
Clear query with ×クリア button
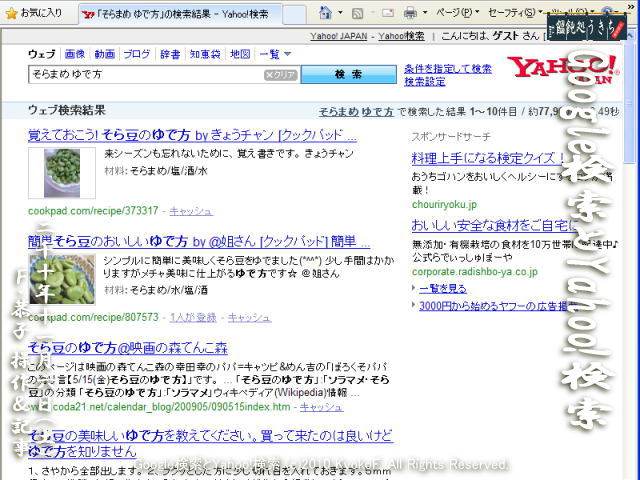280,75
